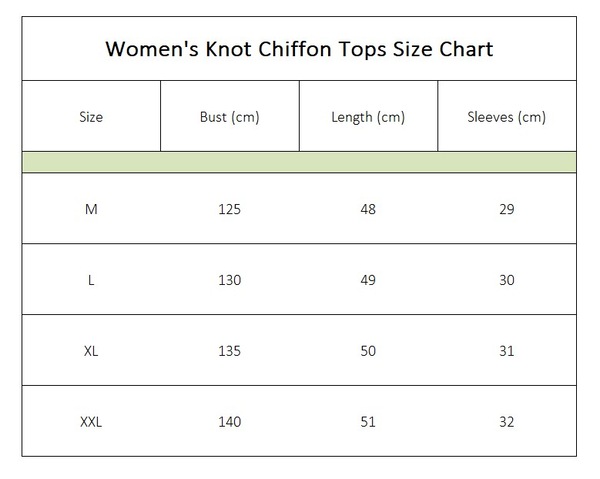Click the sleeves value 29
Screen dimensions: 600x479
coord(507,209)
